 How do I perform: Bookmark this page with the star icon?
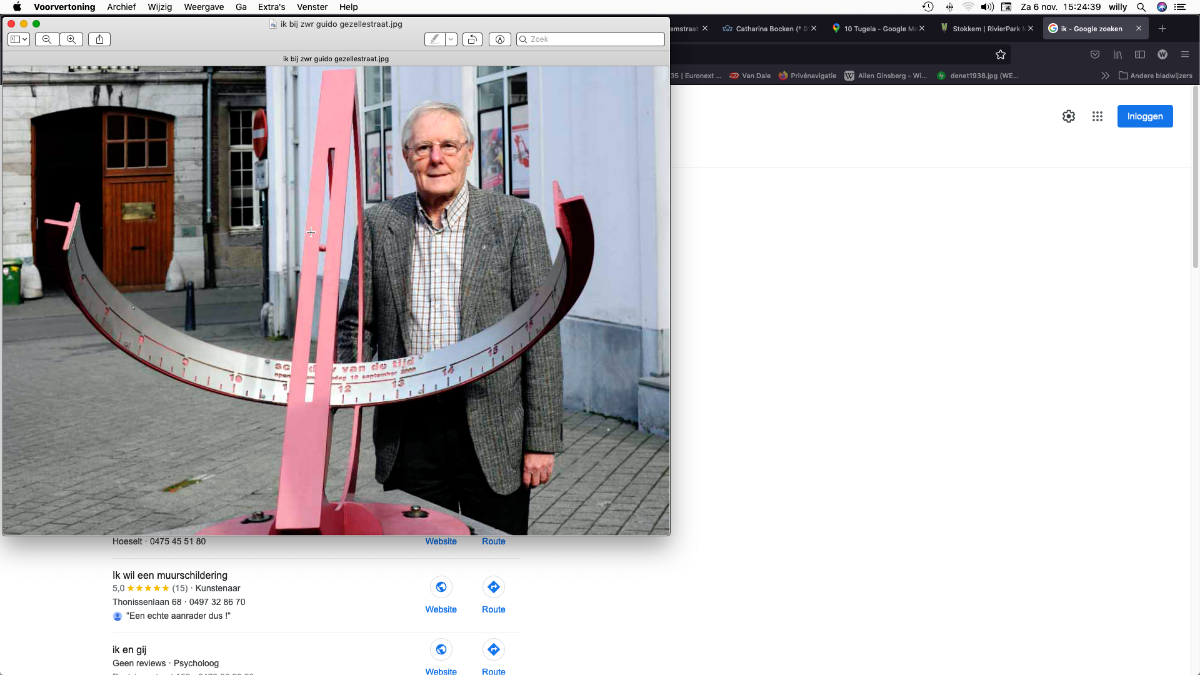1000,54
